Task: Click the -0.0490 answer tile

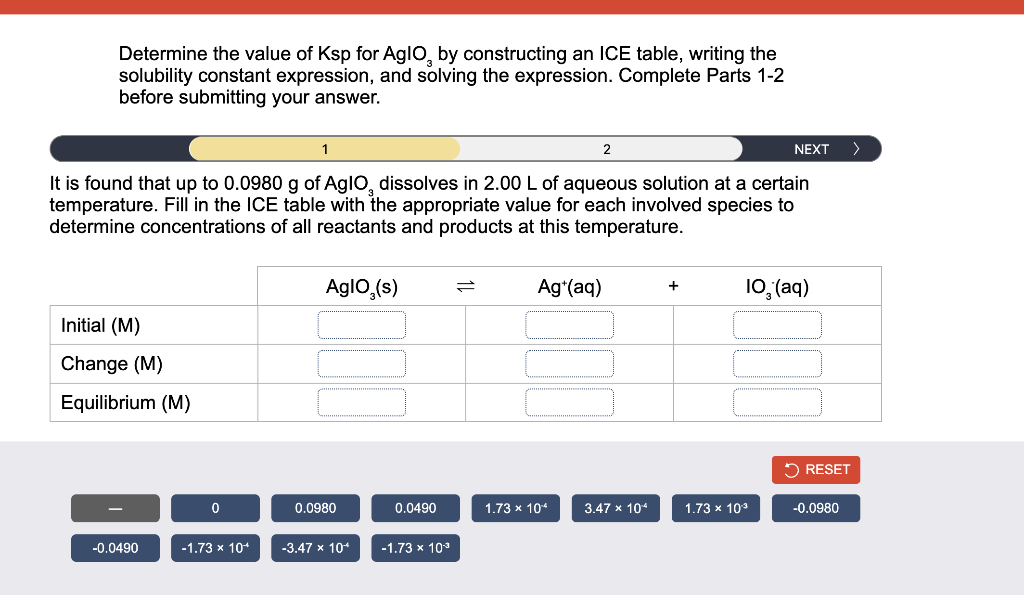Action: (115, 547)
